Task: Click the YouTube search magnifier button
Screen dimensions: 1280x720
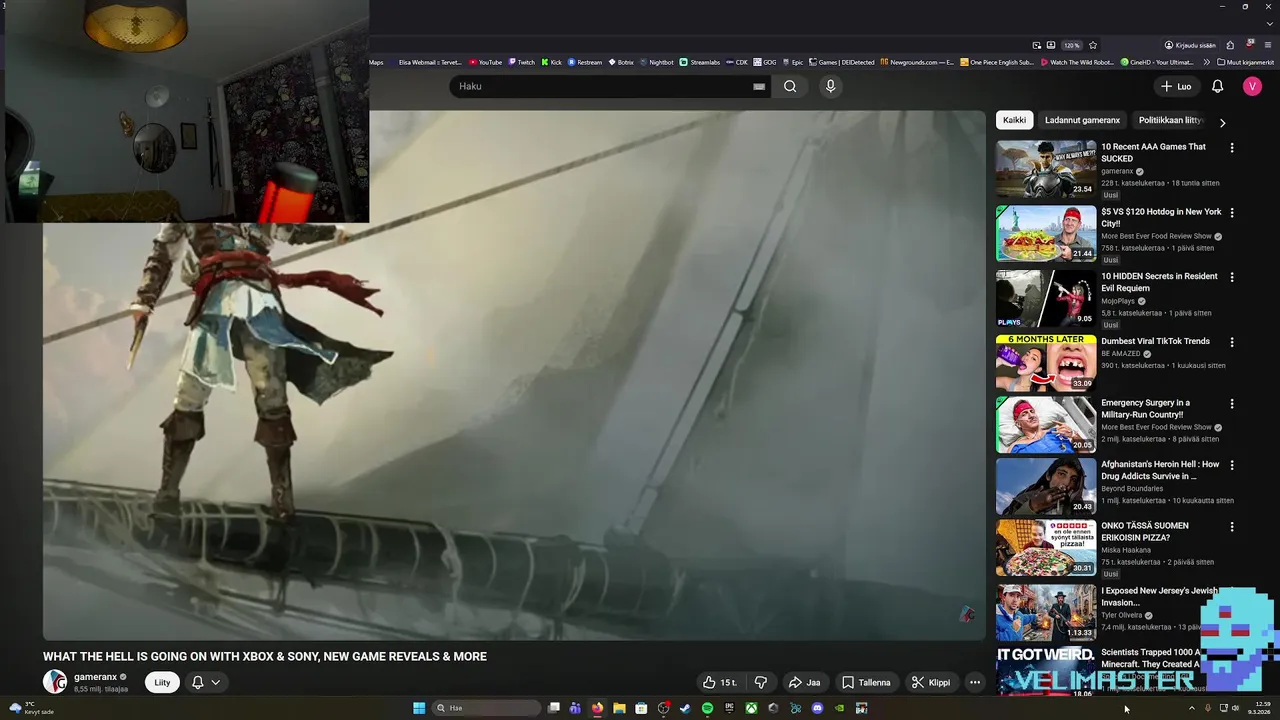Action: pos(790,86)
